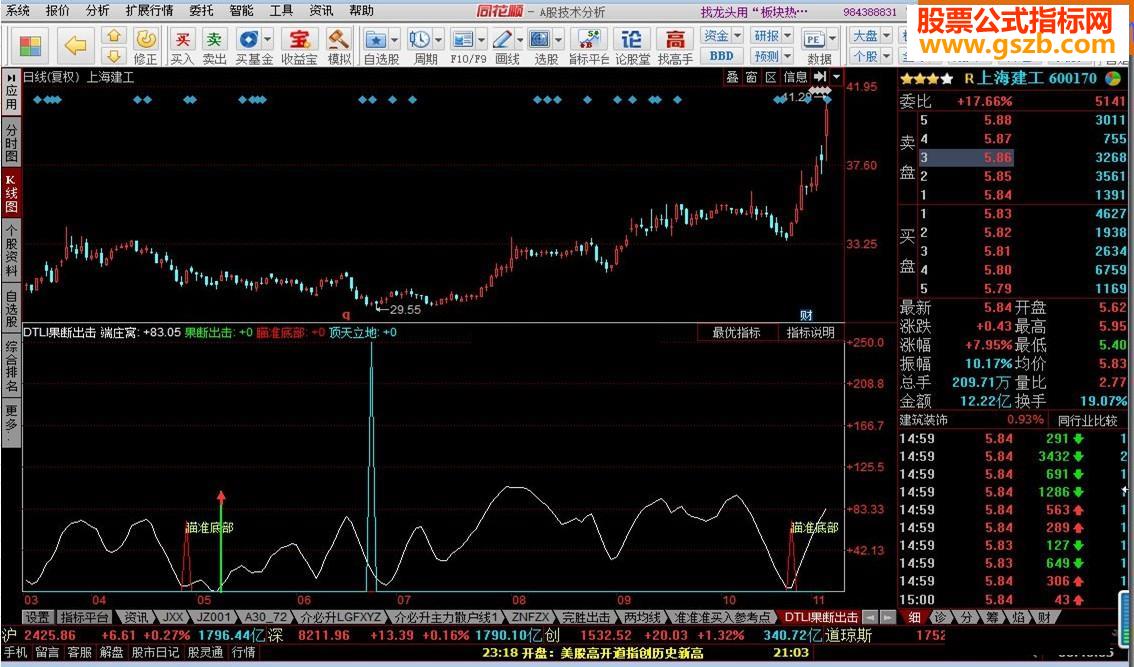The height and width of the screenshot is (667, 1134).
Task: Open the 智能 menu
Action: (242, 10)
